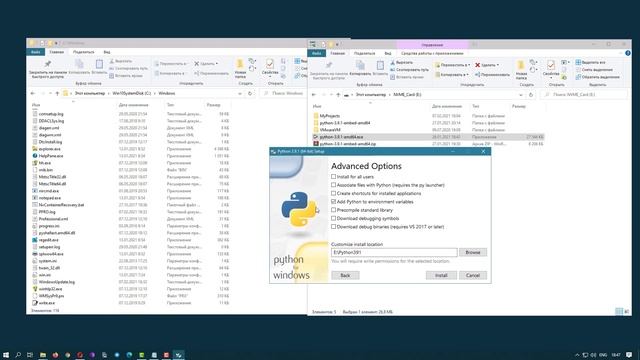
Task: Click Выделить все in NVME_Card ribbon
Action: (x=591, y=62)
